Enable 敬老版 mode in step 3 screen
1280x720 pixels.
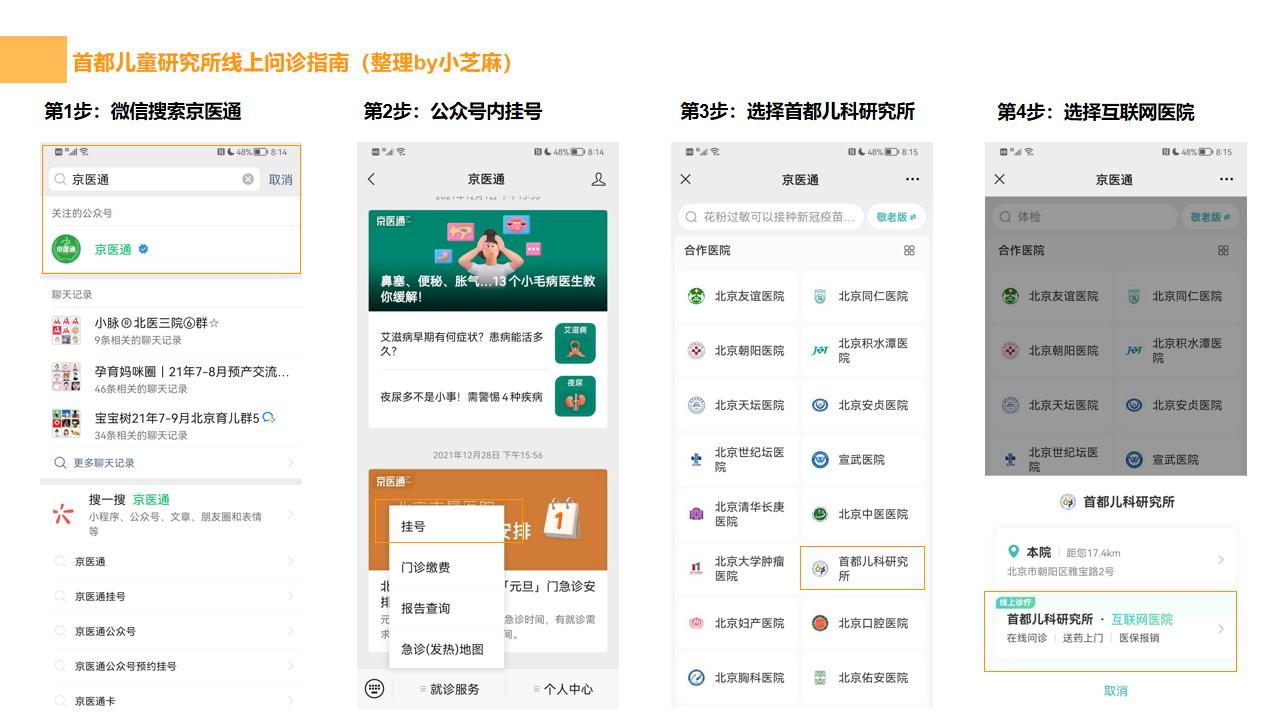pos(896,217)
